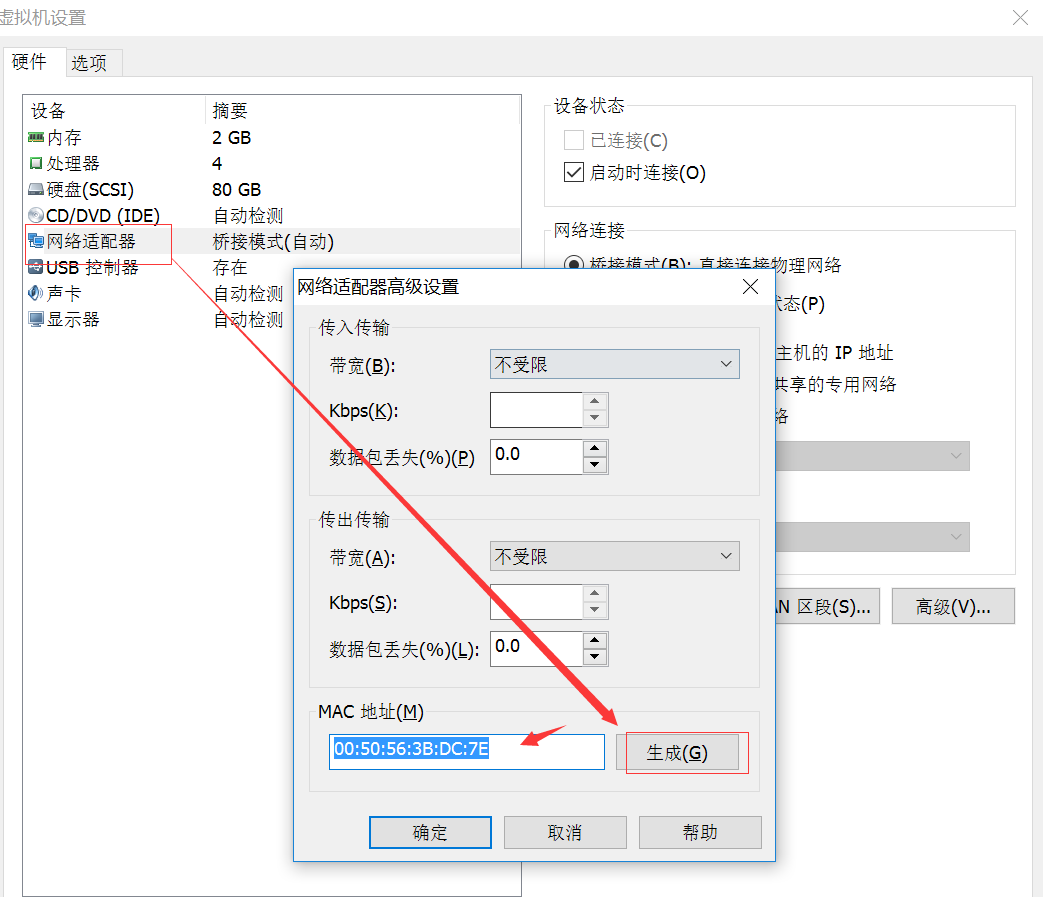The width and height of the screenshot is (1043, 897).
Task: Open the 高级(V)... advanced button
Action: 953,606
